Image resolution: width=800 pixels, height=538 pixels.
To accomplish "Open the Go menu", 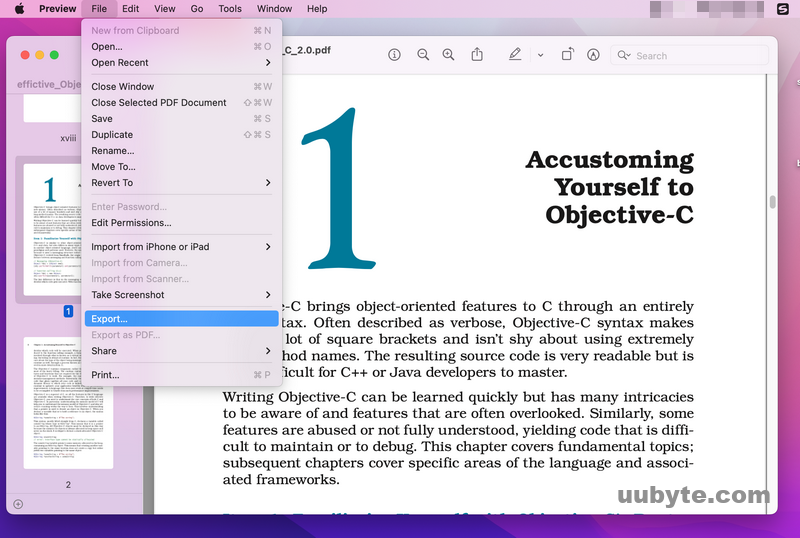I will coord(196,9).
